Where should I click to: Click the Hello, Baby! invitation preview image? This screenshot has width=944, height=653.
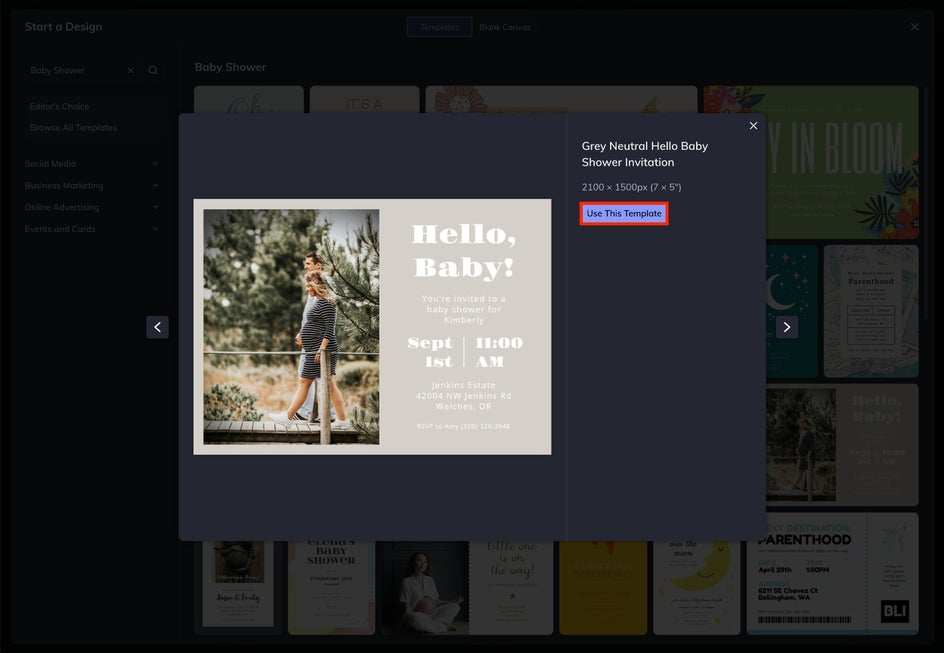click(372, 327)
